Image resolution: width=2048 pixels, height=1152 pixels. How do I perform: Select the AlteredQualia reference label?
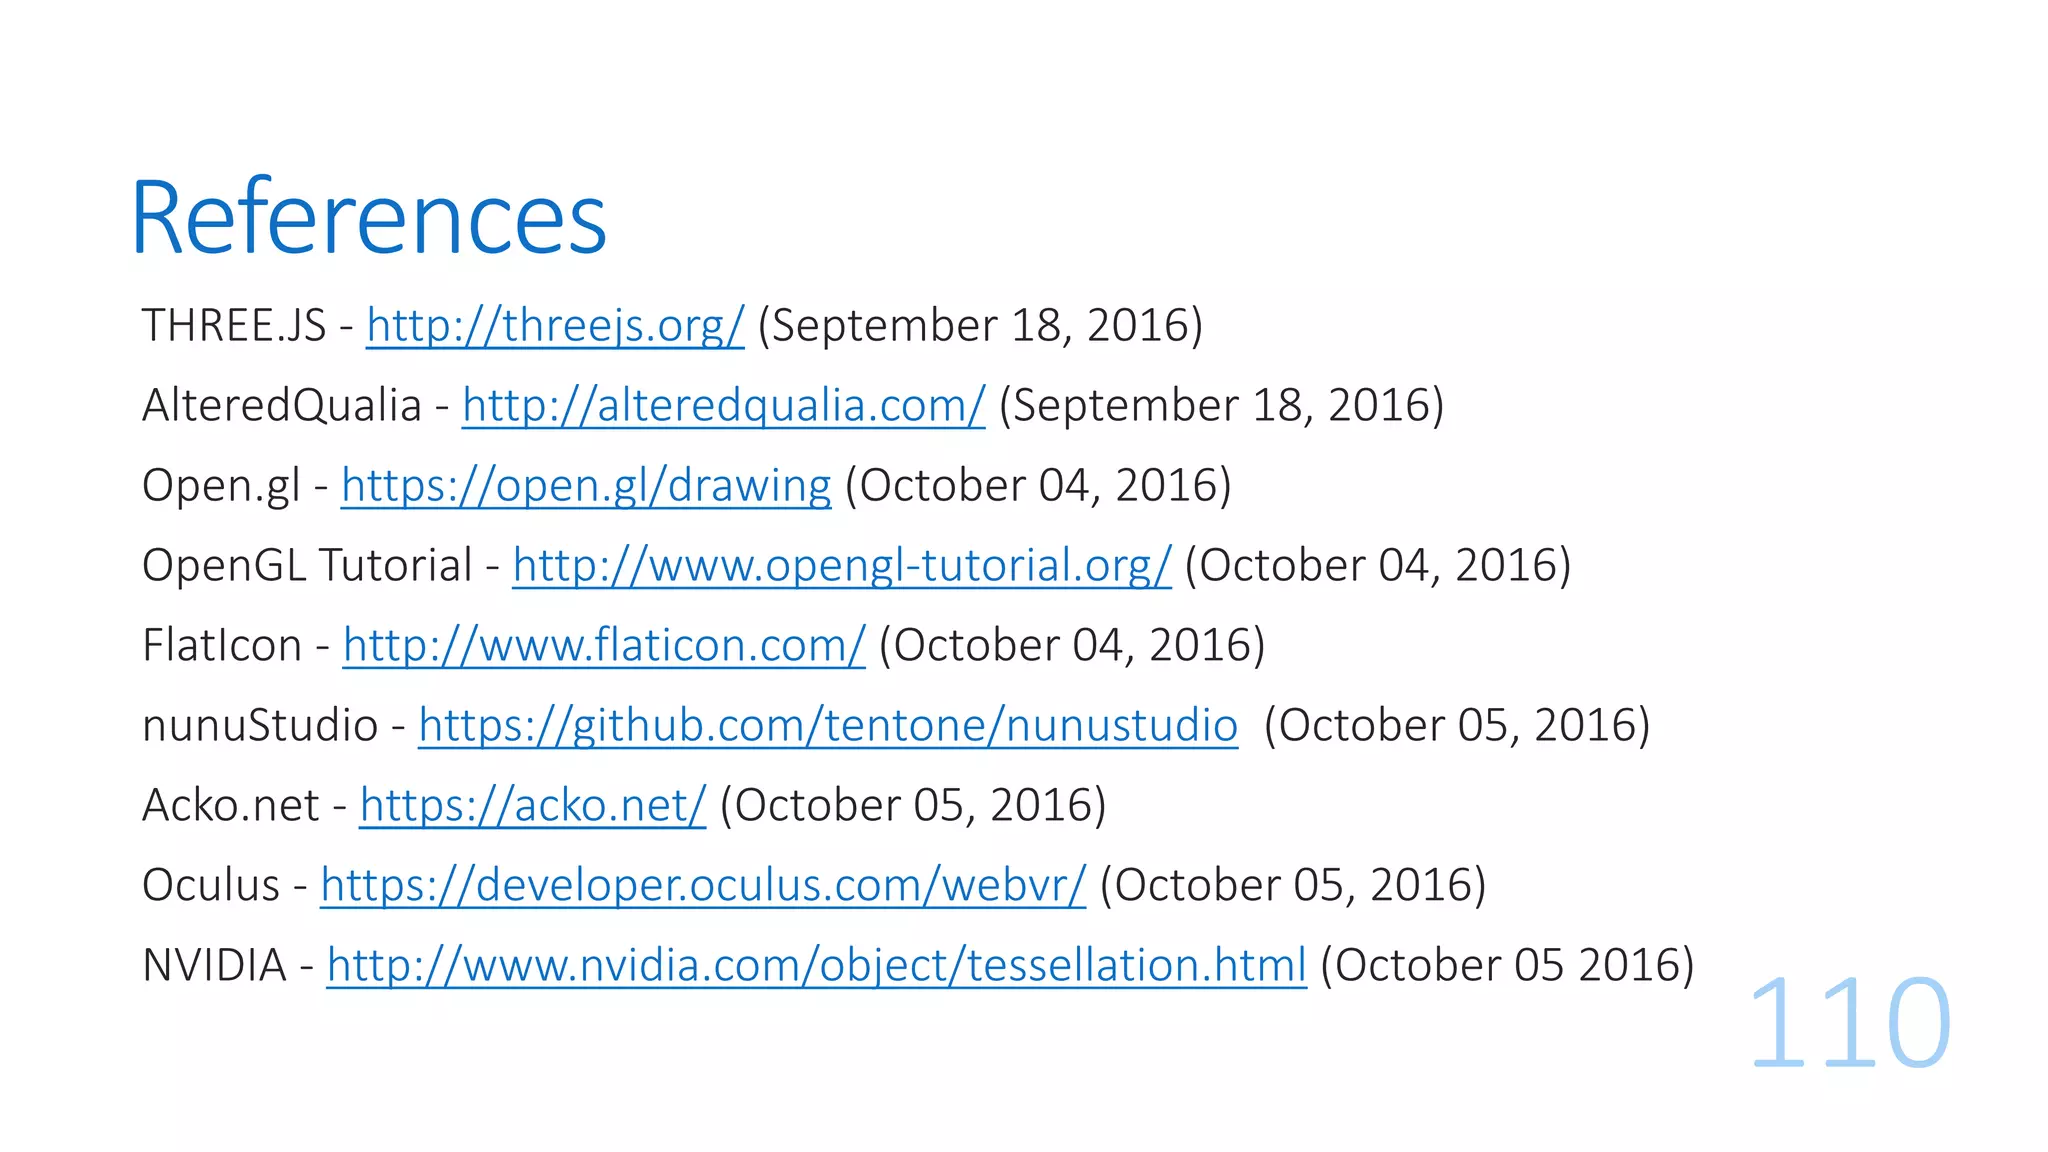(282, 406)
